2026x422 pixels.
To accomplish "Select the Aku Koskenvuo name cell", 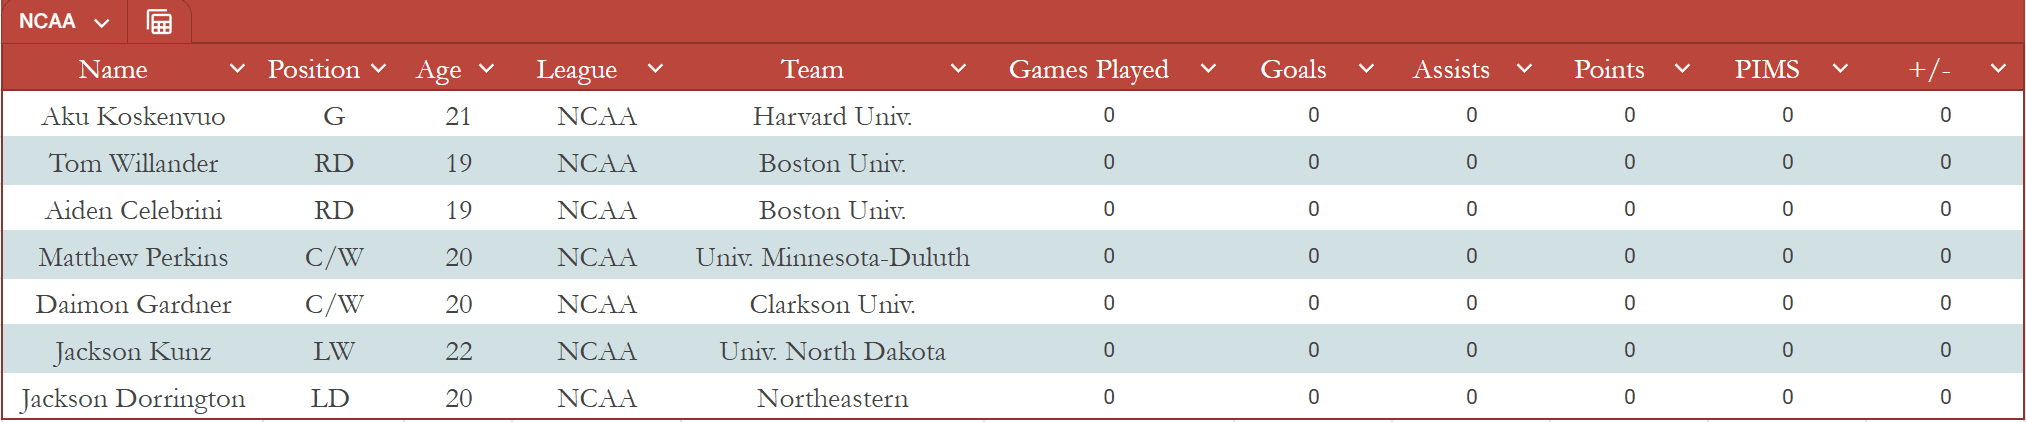I will pyautogui.click(x=133, y=116).
